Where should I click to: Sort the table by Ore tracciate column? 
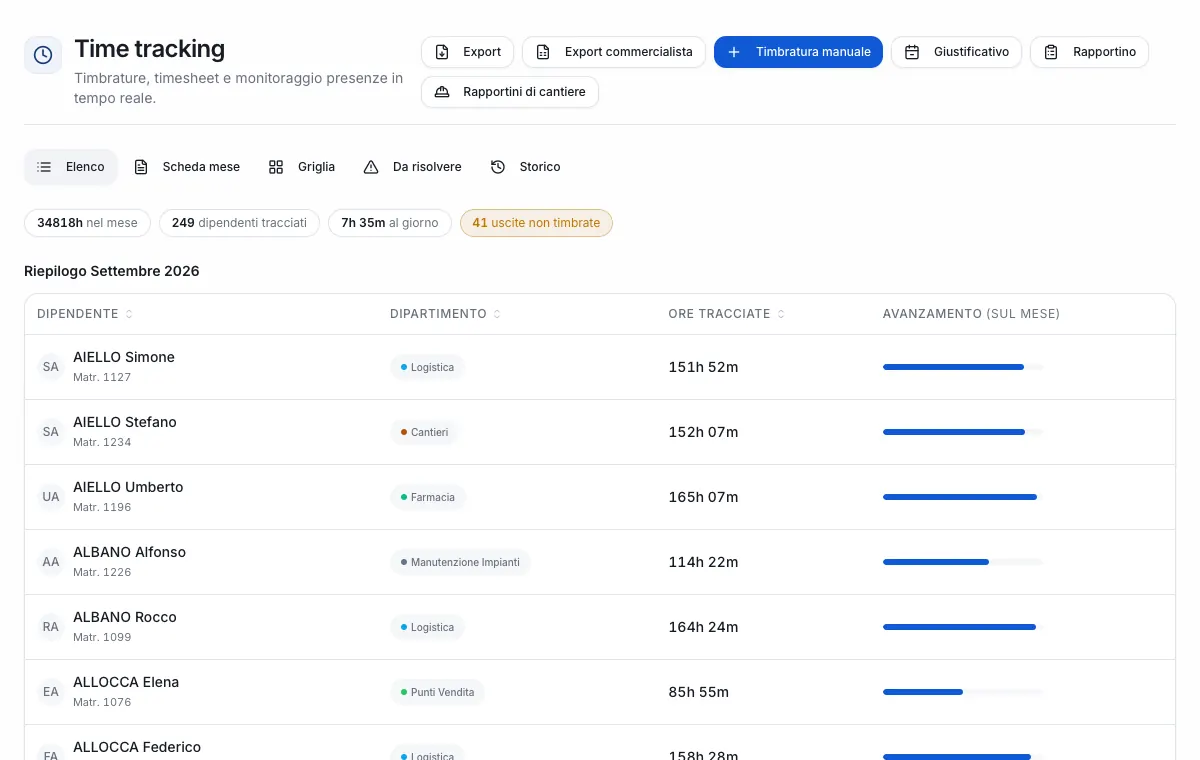click(x=727, y=314)
